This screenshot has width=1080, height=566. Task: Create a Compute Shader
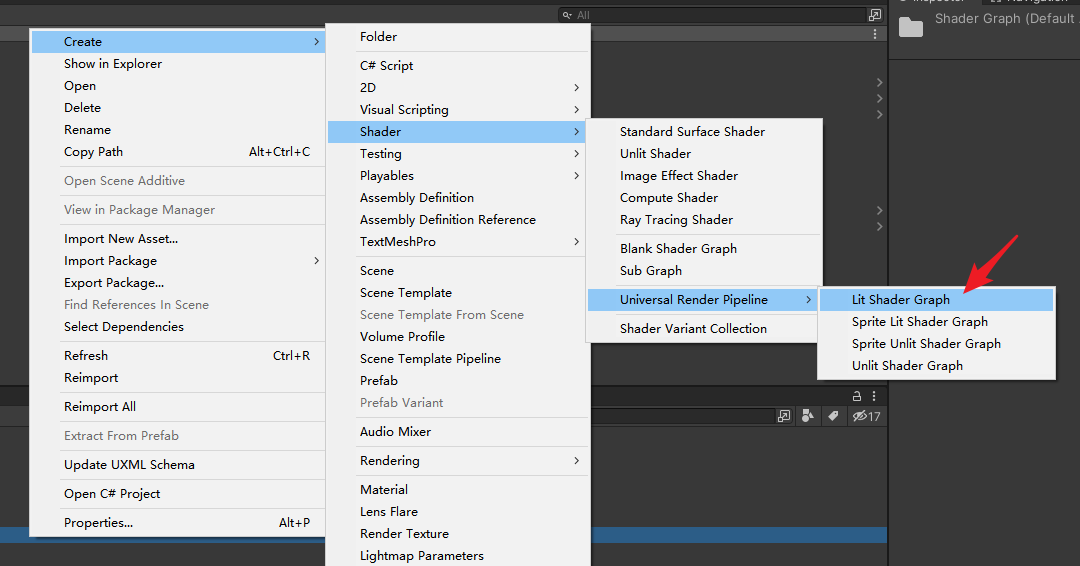pyautogui.click(x=704, y=198)
